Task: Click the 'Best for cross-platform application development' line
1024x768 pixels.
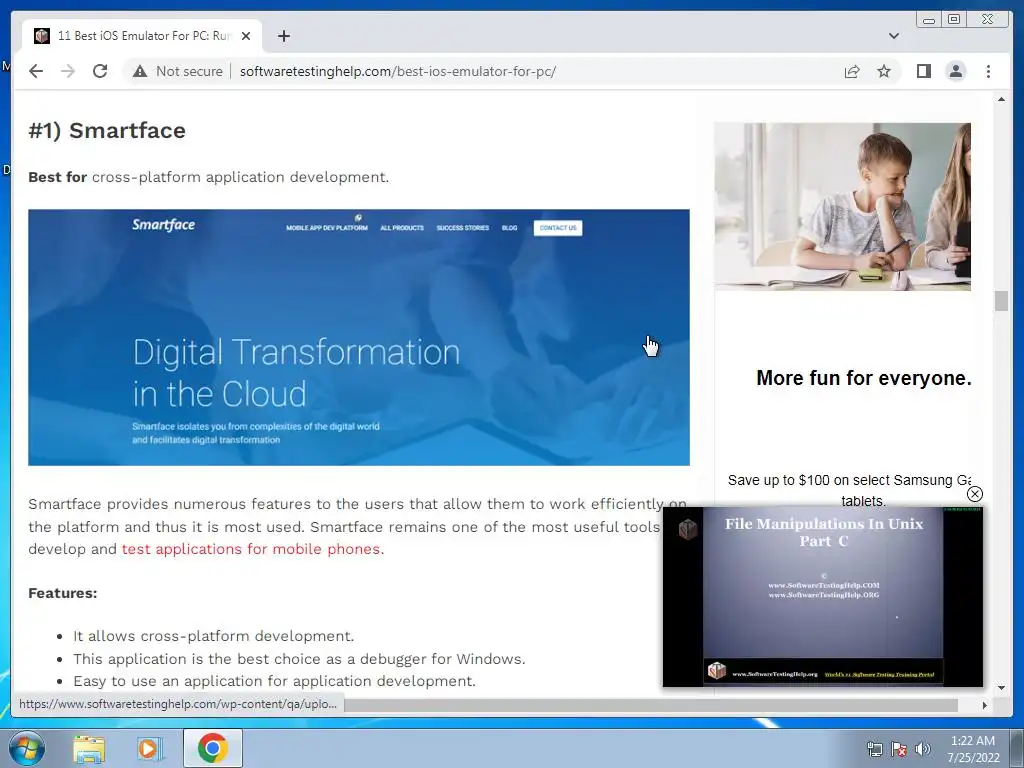Action: click(208, 177)
